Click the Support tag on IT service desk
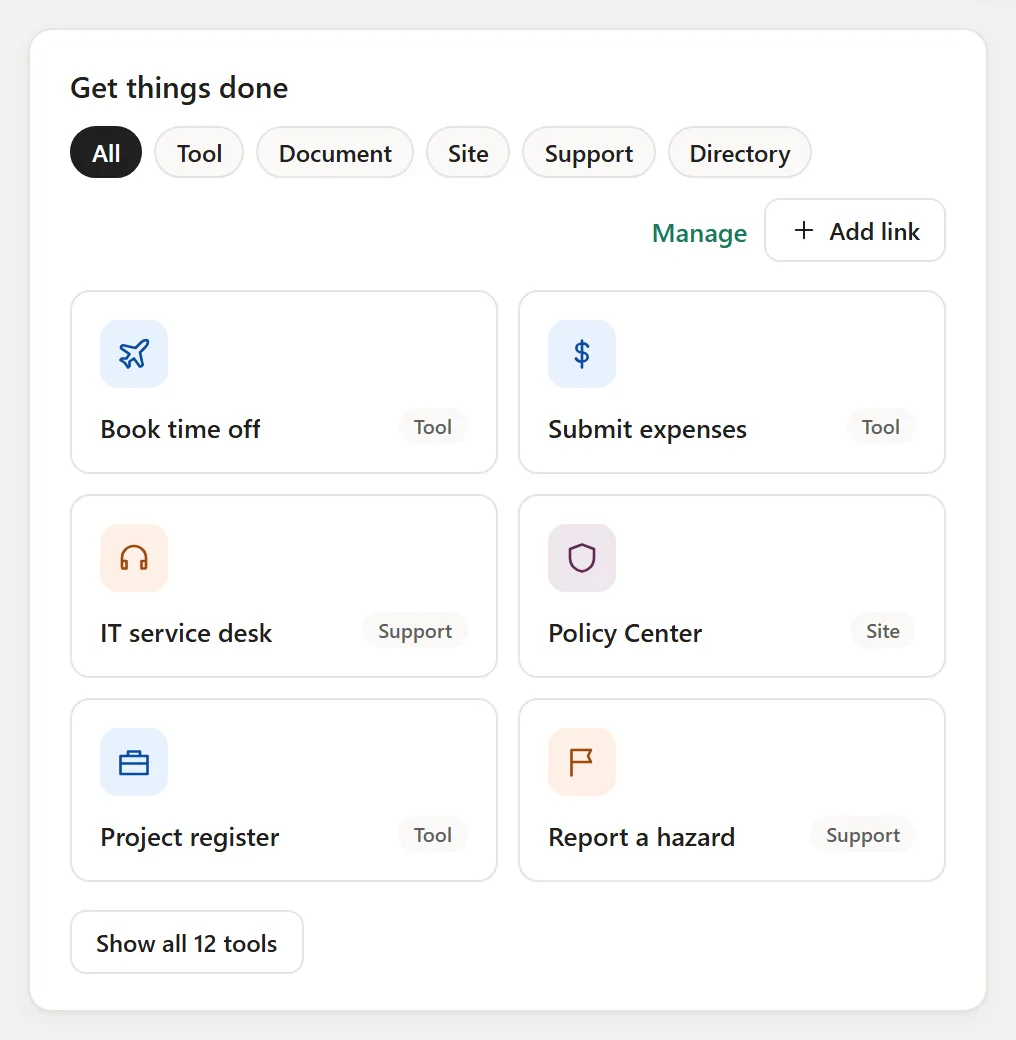Screen dimensions: 1016x1040 (x=415, y=631)
